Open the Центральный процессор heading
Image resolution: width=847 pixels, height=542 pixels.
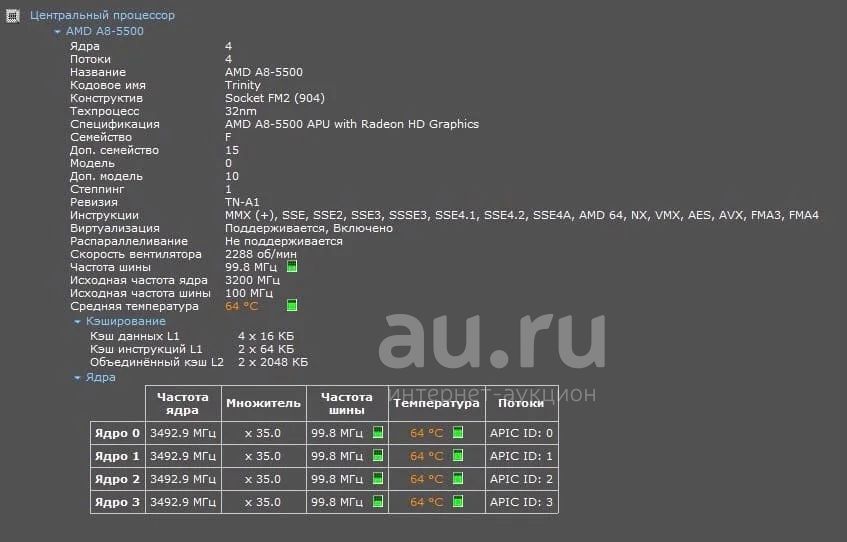[x=102, y=15]
